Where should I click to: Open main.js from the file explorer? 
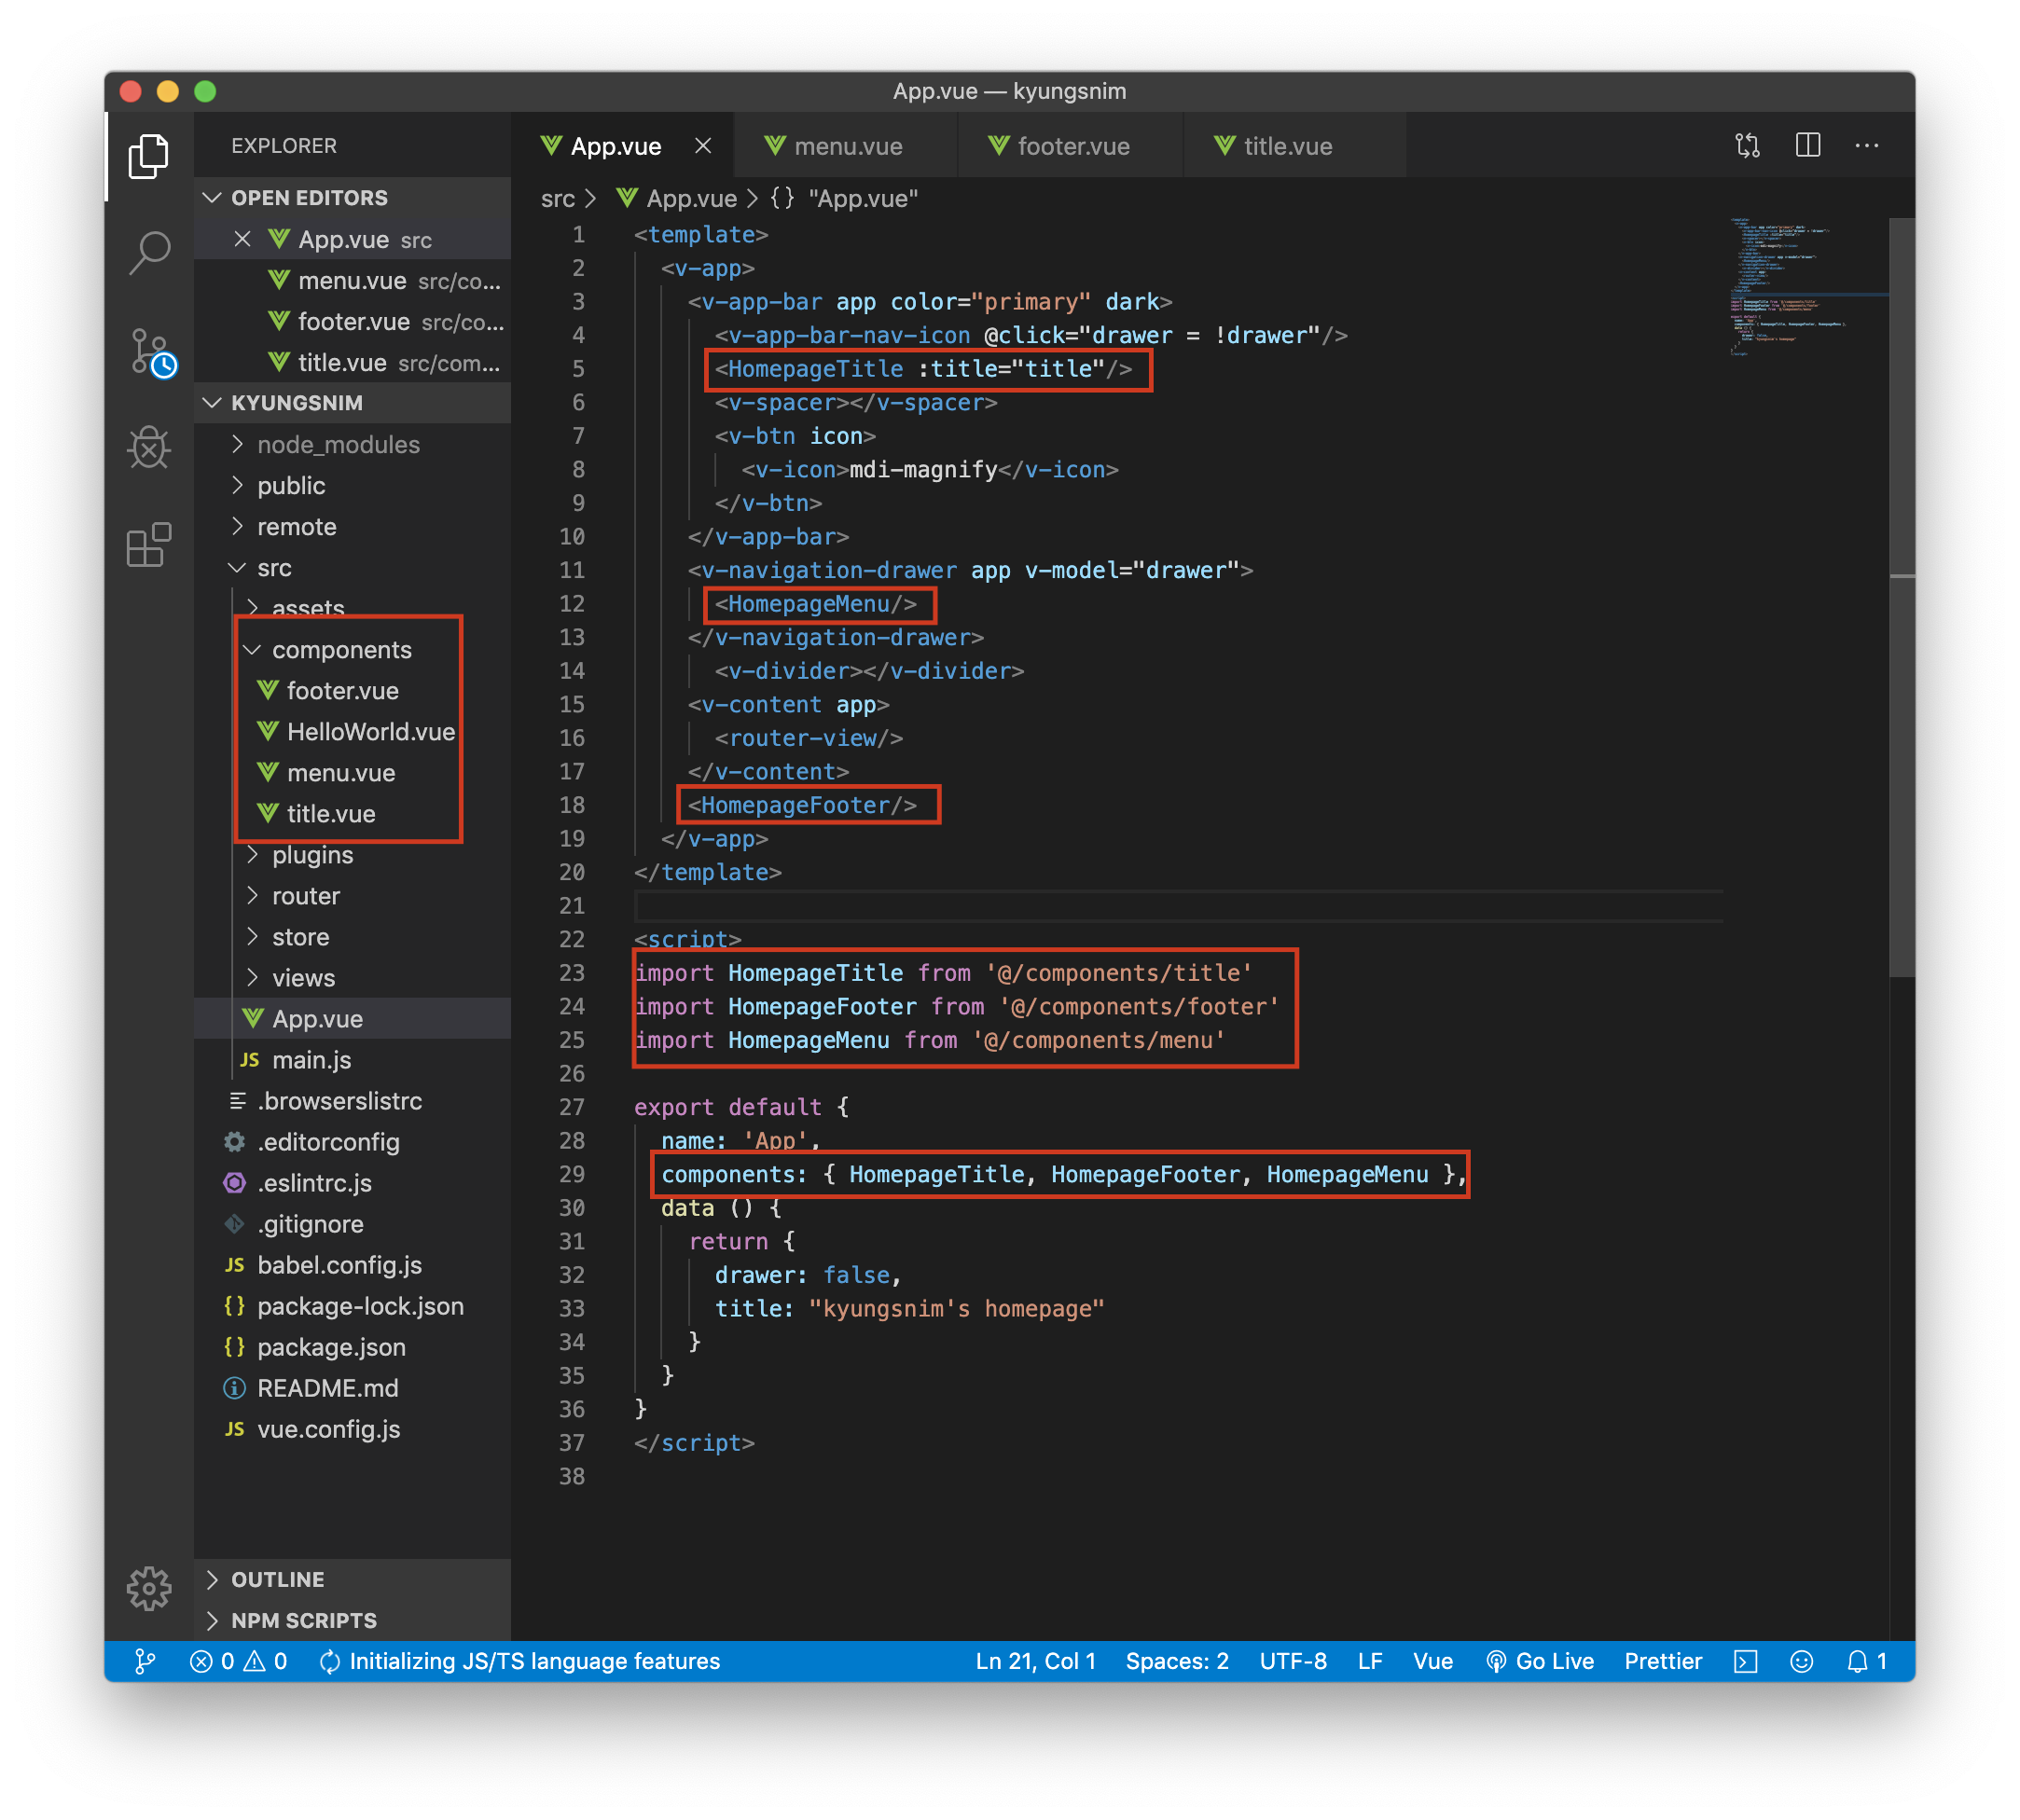click(311, 1060)
